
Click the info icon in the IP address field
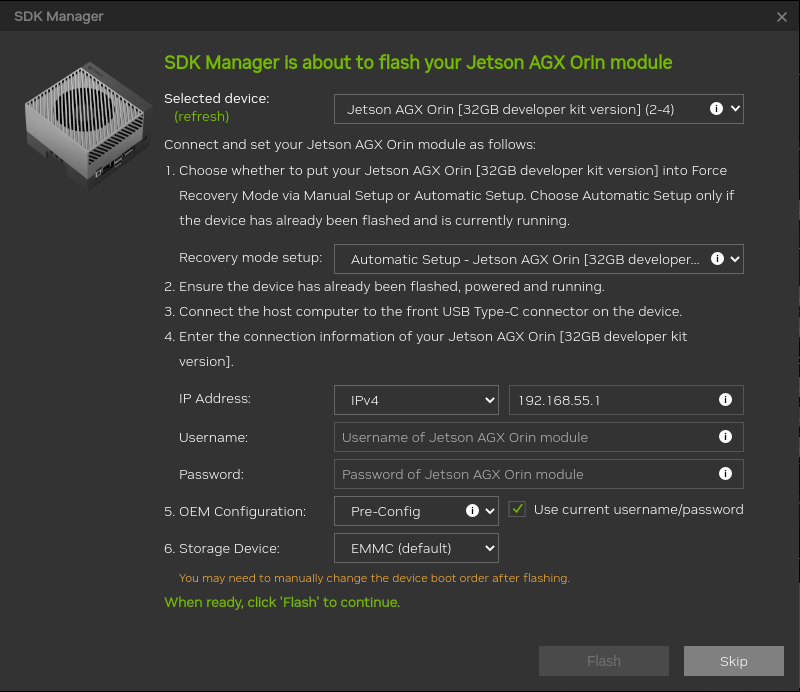pos(725,400)
